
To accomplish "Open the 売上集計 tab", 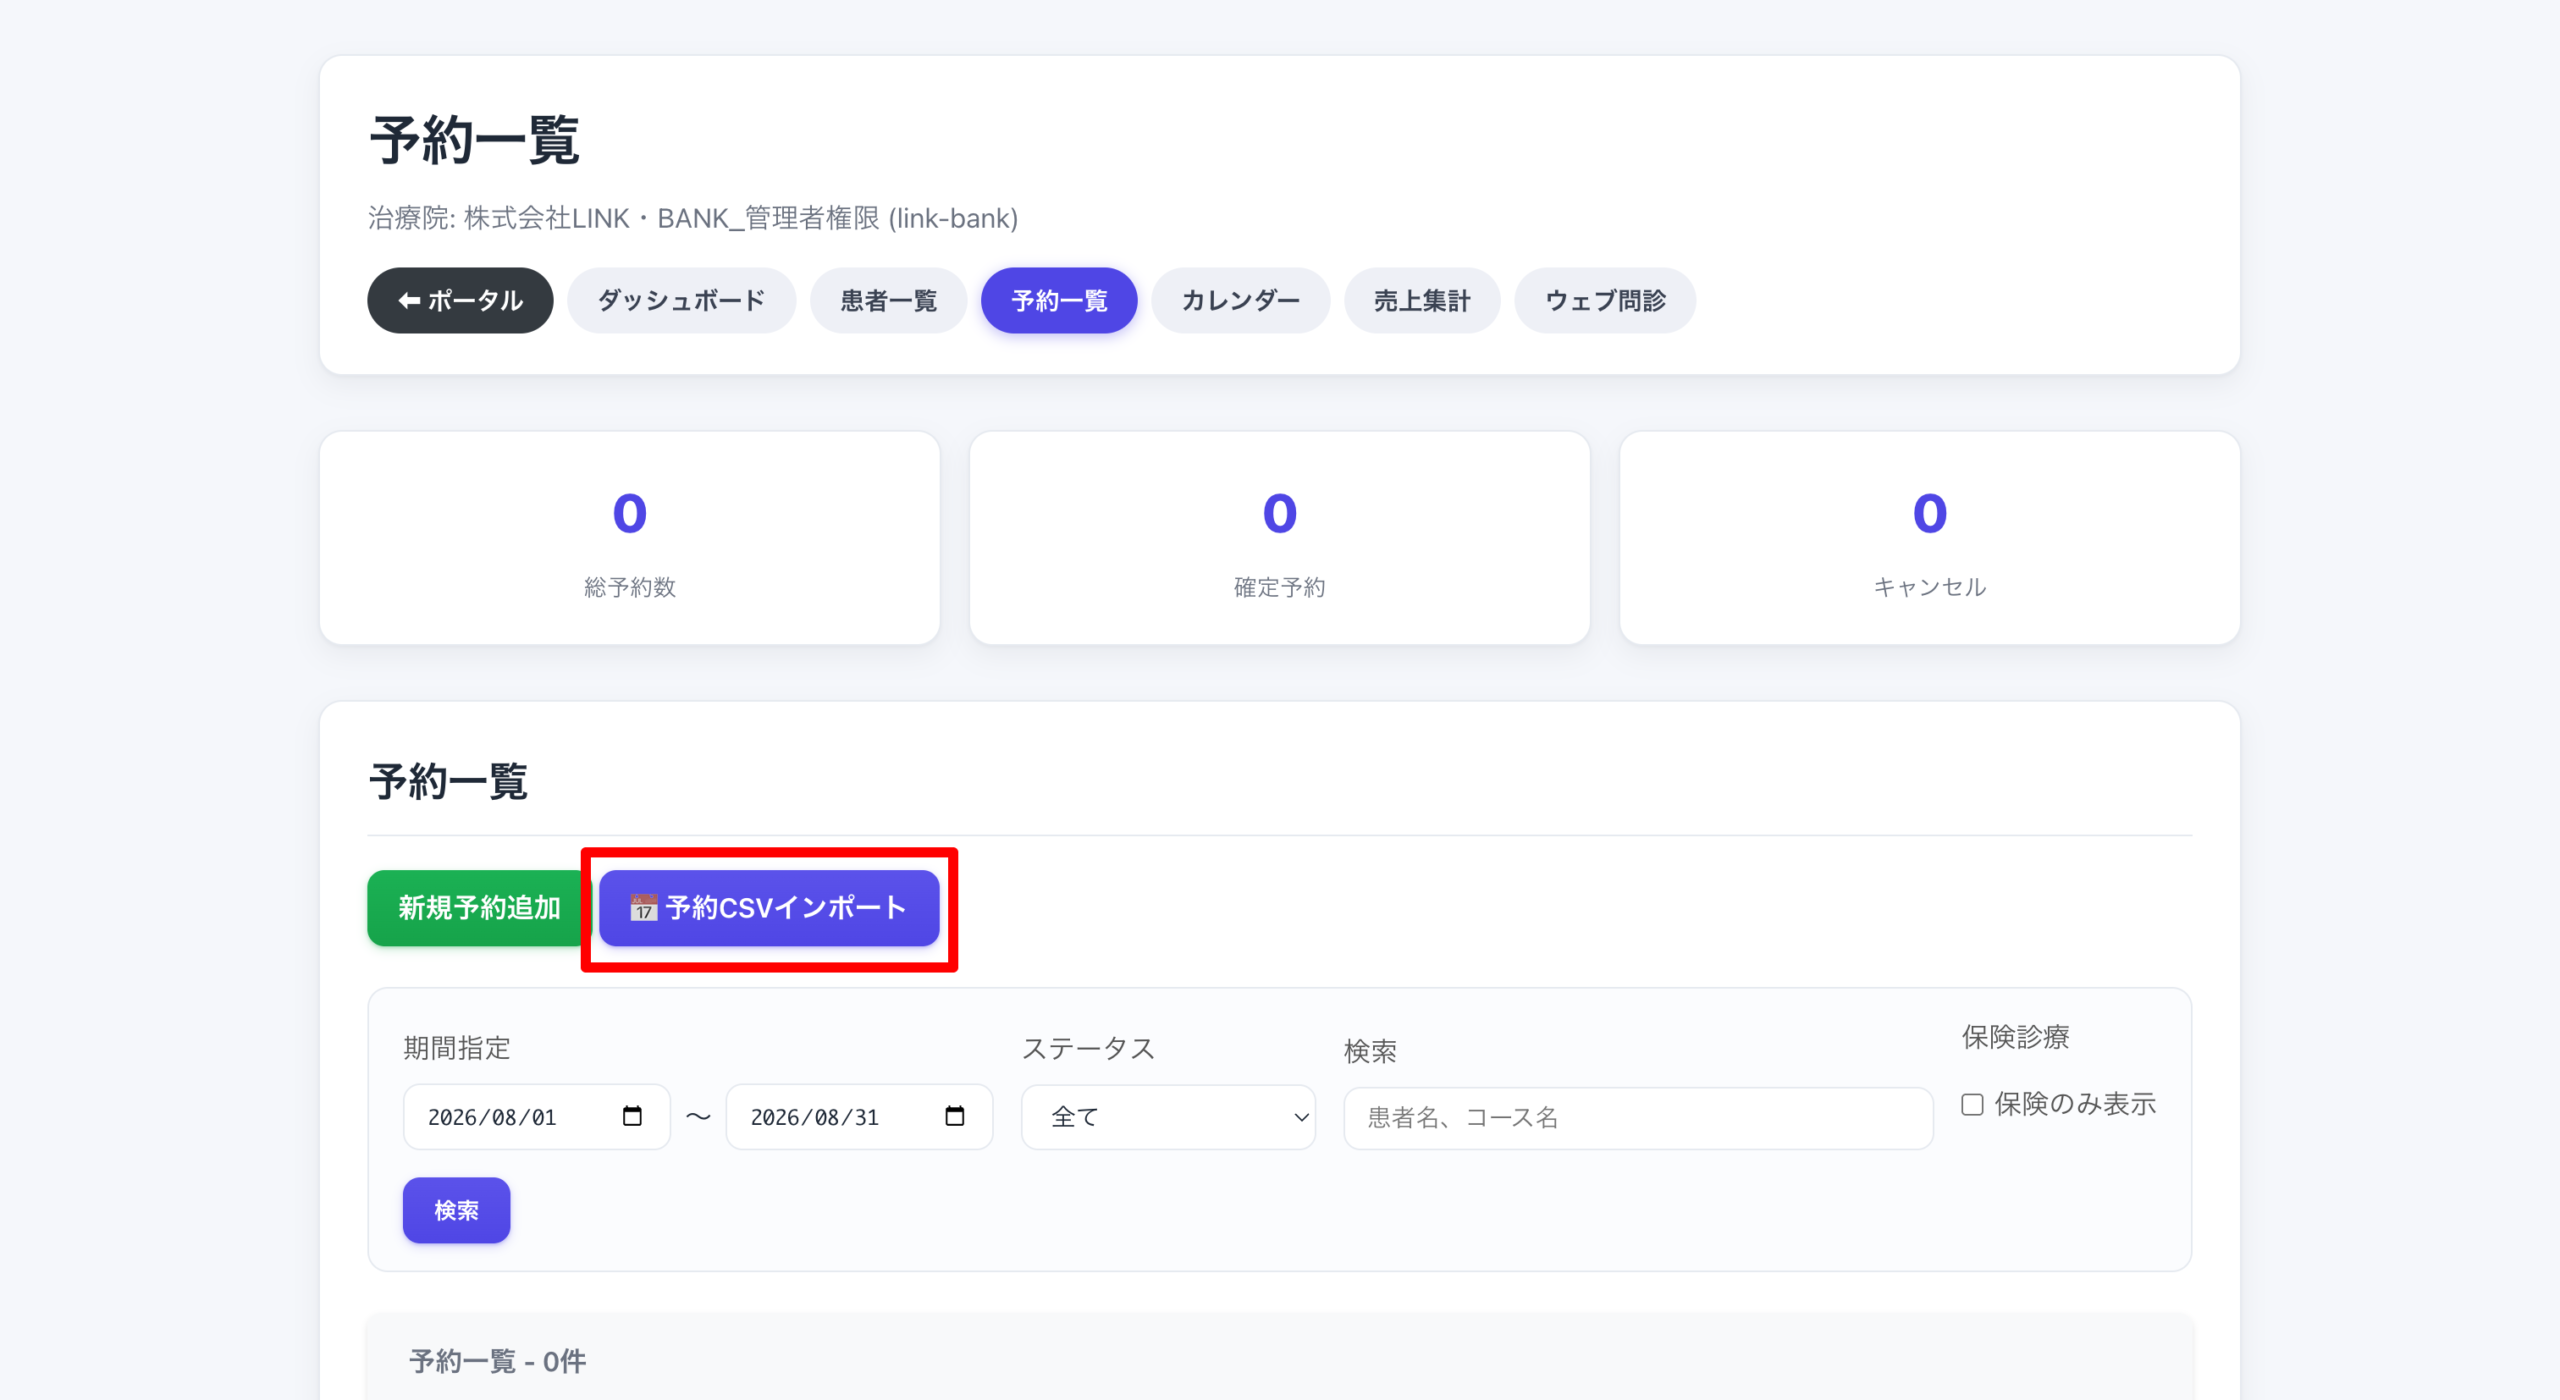I will (1422, 300).
